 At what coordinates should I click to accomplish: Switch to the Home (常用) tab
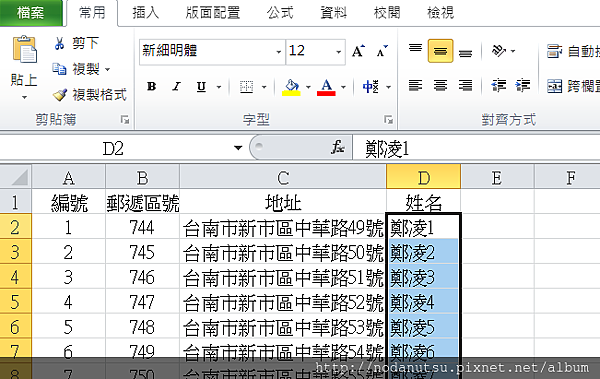pos(92,13)
